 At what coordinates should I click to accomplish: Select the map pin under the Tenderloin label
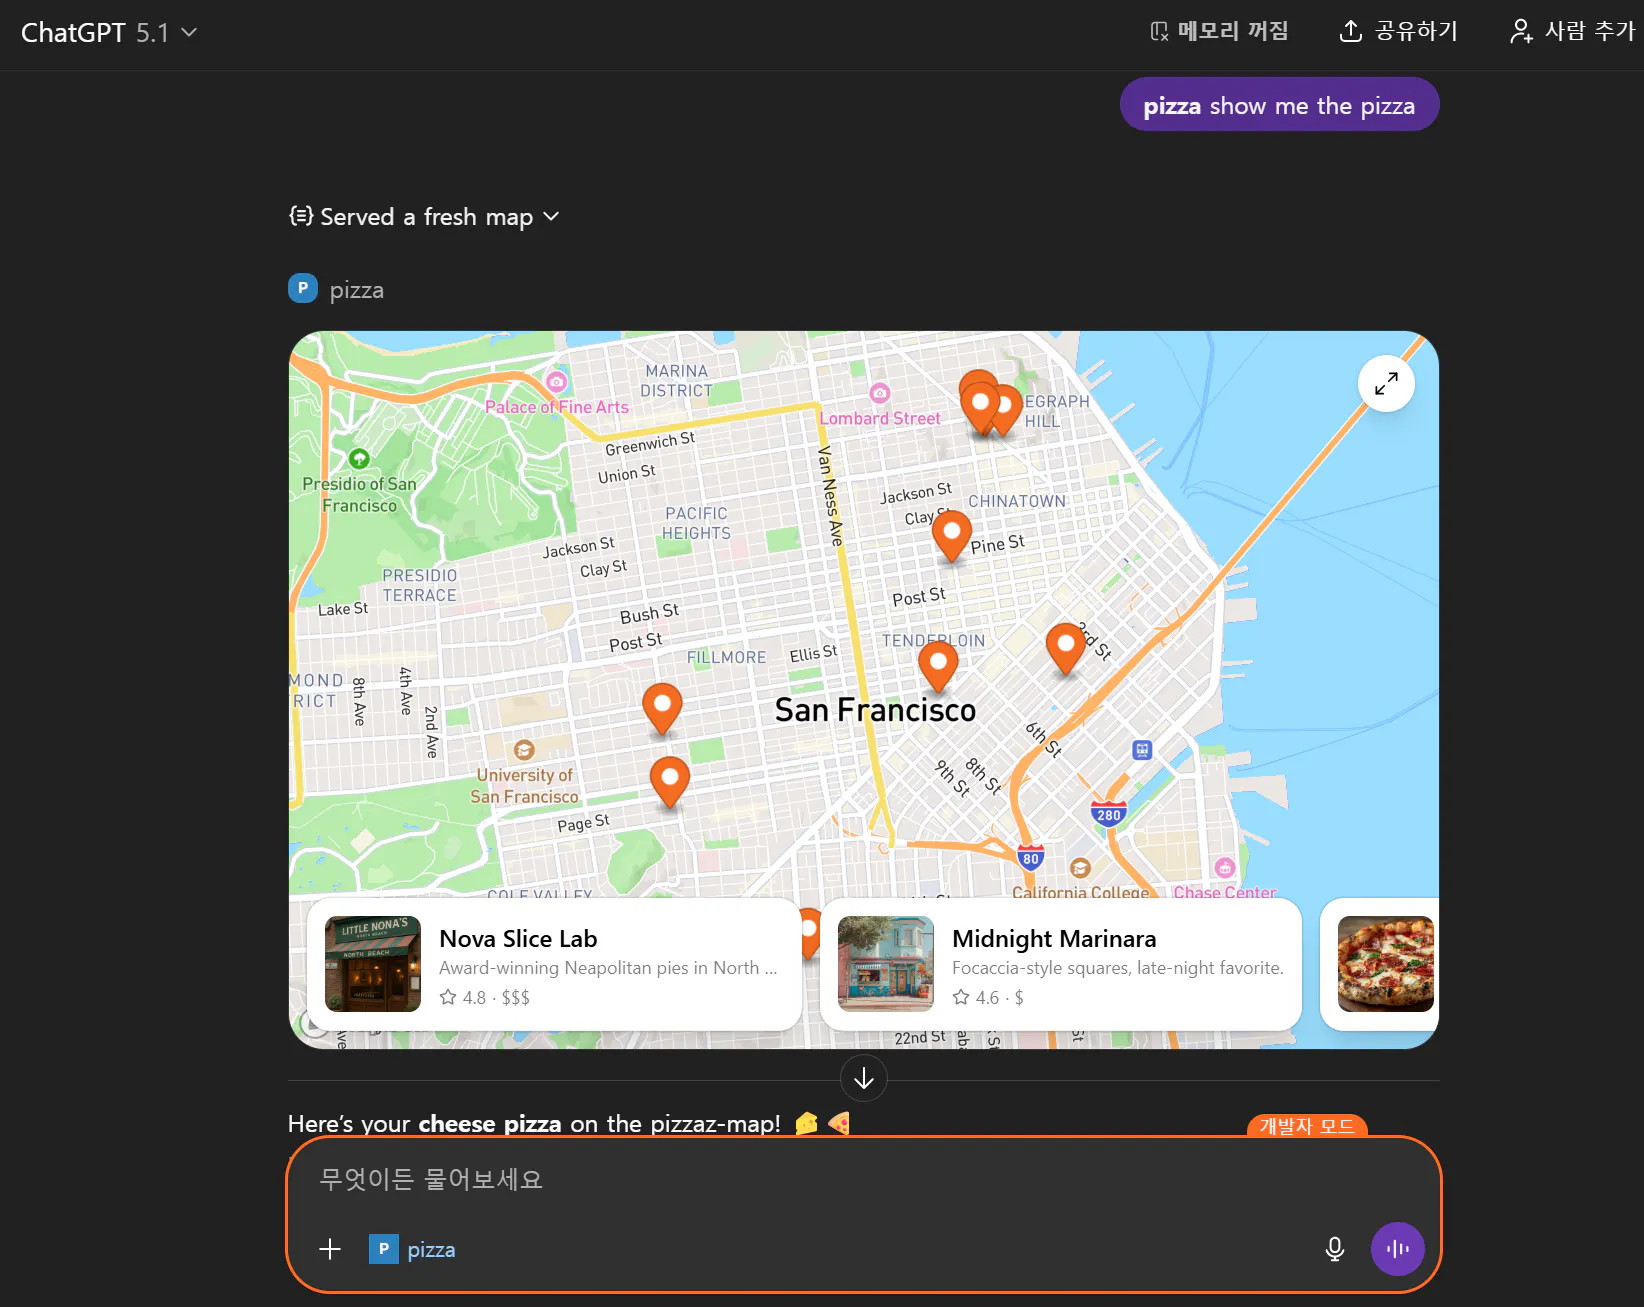938,666
